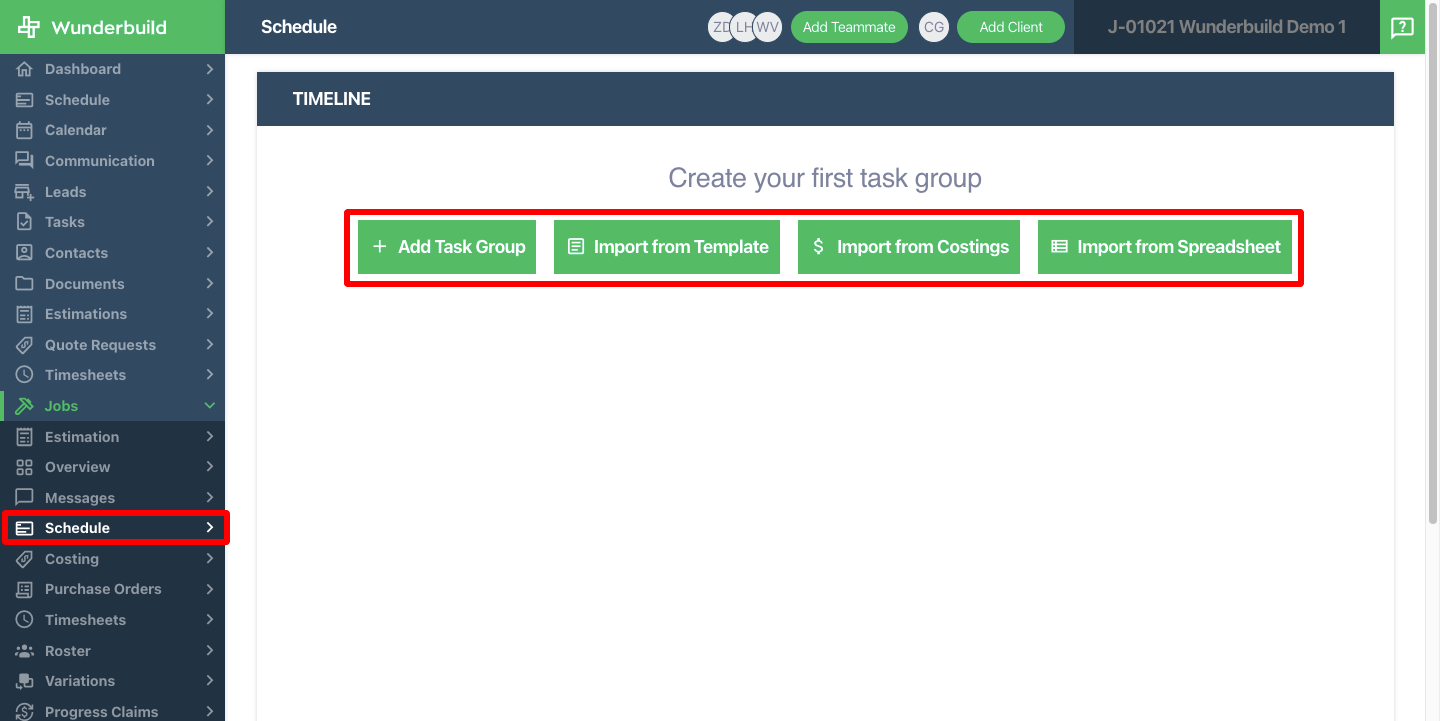This screenshot has height=721, width=1440.
Task: Open Quote Requests in the sidebar
Action: tap(112, 345)
